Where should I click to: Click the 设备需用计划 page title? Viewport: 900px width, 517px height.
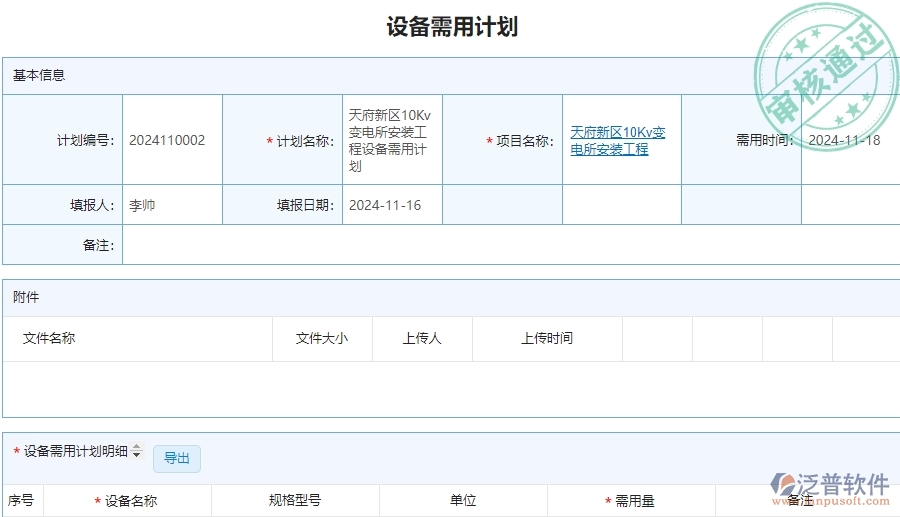pos(452,27)
